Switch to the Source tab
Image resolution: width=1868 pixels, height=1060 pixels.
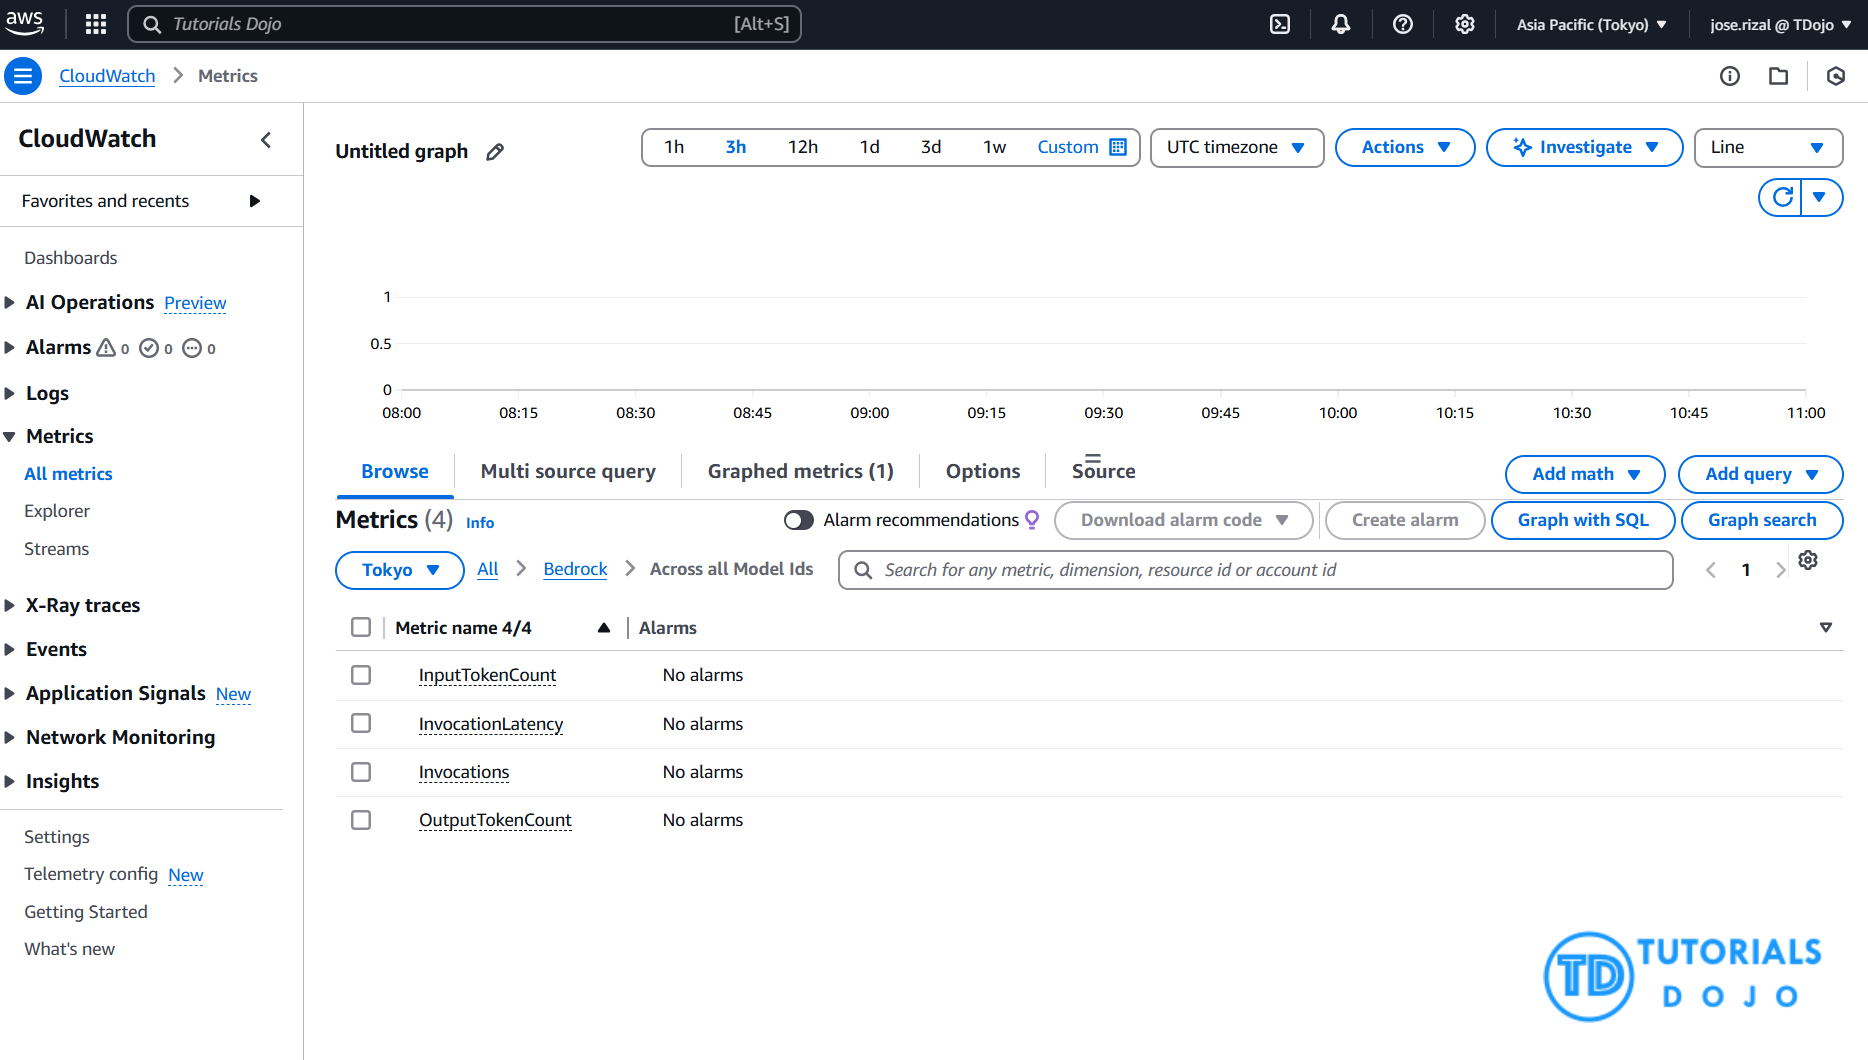point(1104,471)
